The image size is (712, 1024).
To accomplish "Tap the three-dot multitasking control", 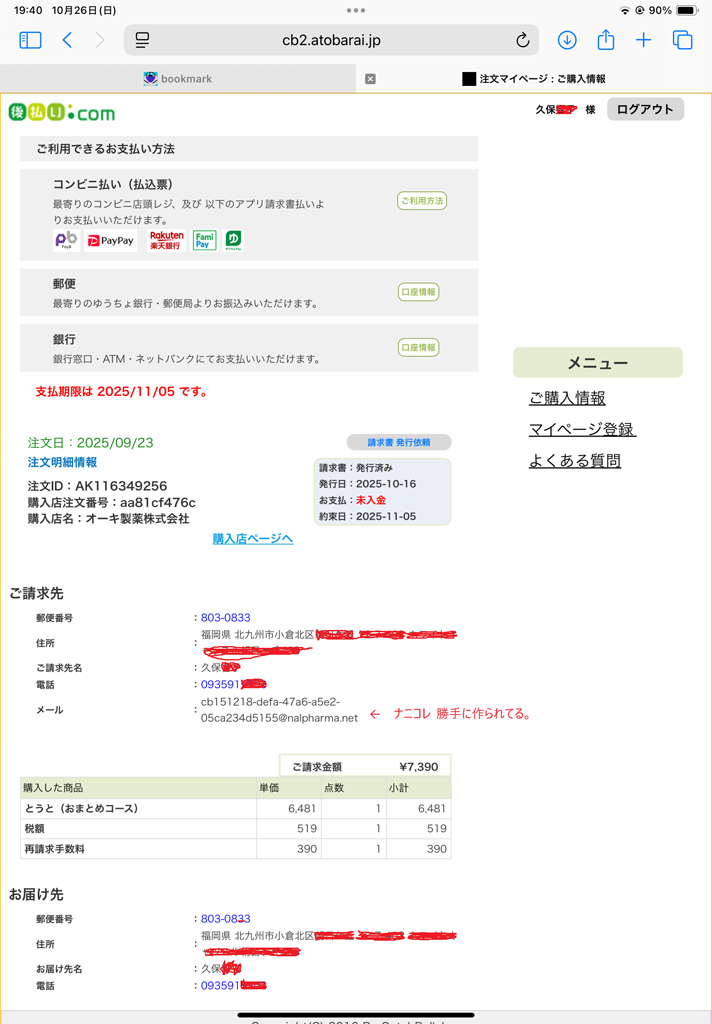I will coord(356,10).
